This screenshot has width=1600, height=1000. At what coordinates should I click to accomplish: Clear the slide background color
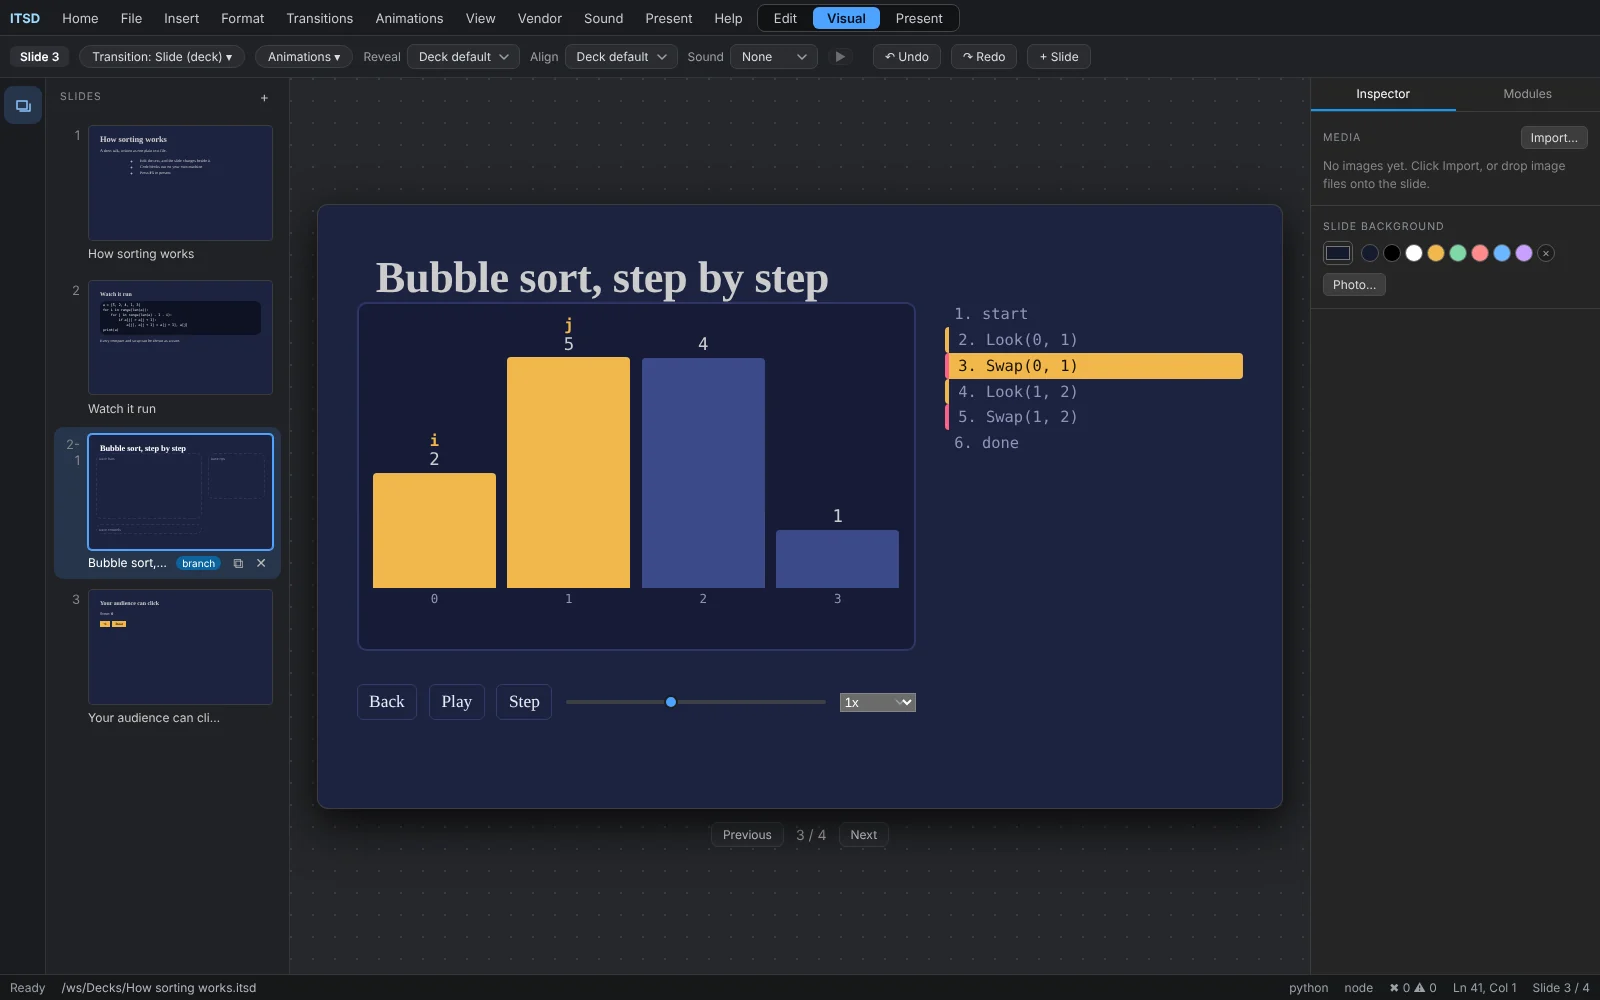point(1546,253)
